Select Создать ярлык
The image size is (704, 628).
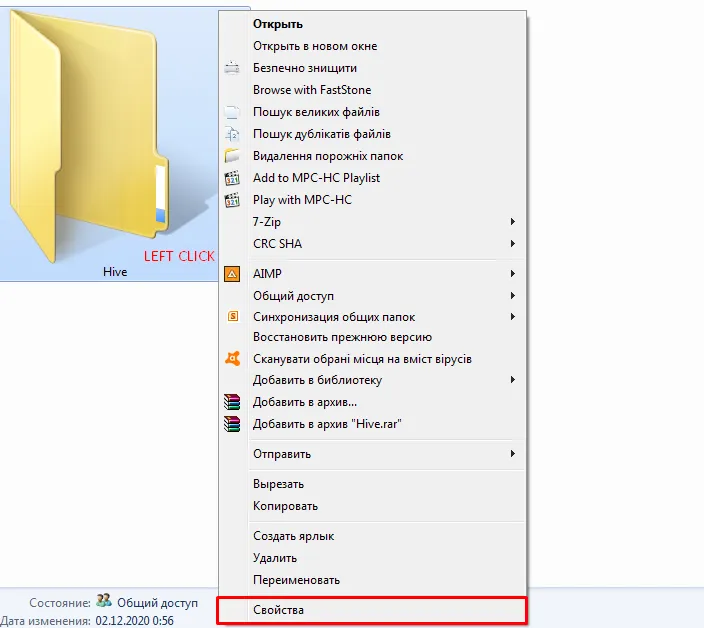pyautogui.click(x=372, y=536)
